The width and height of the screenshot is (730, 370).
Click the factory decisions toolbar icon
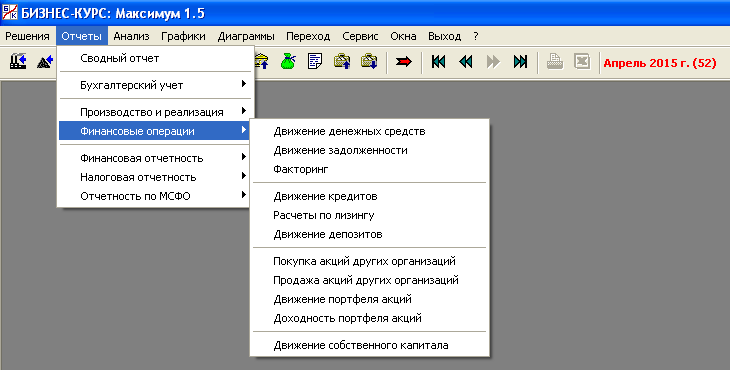pos(18,61)
